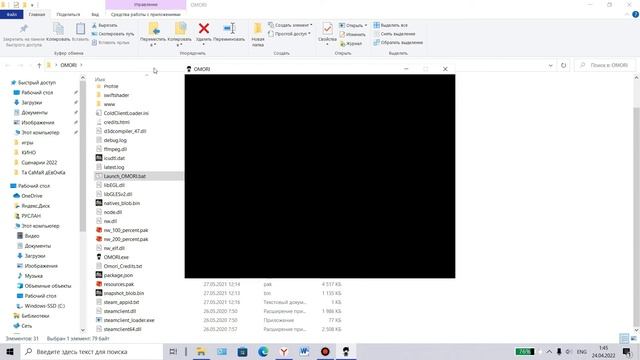The width and height of the screenshot is (640, 360).
Task: Switch to the Поделиться ribbon tab
Action: tap(68, 15)
